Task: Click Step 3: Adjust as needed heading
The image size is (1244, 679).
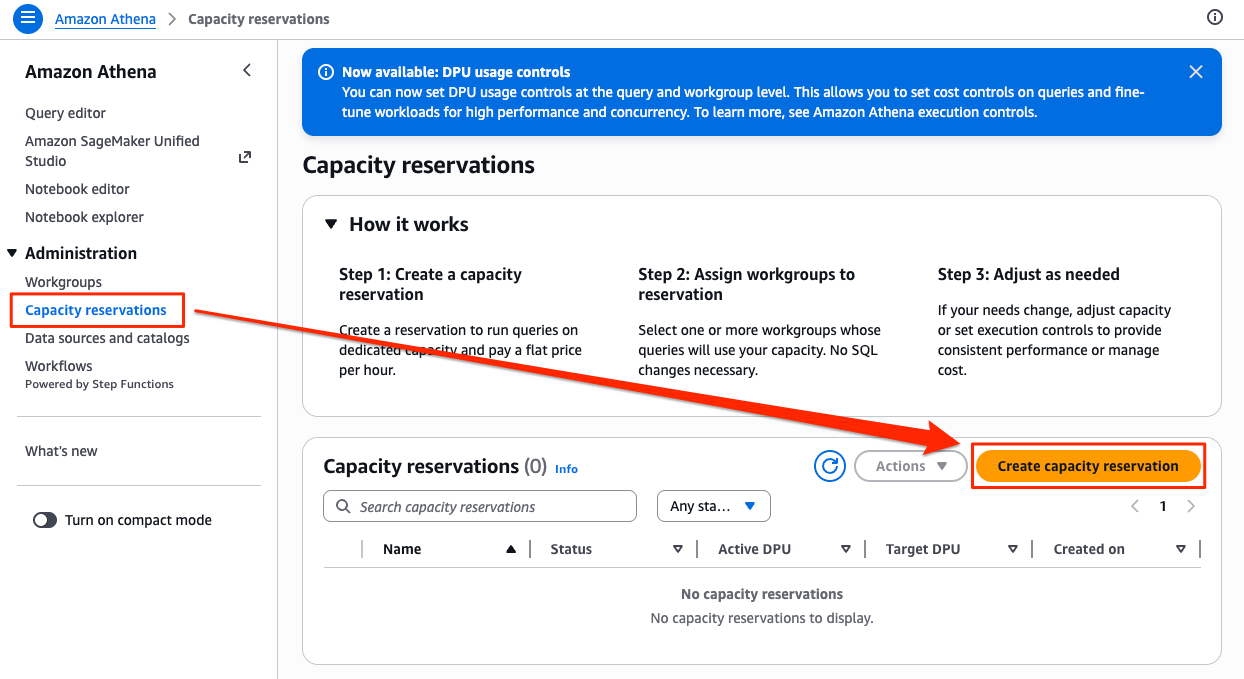Action: (x=1029, y=274)
